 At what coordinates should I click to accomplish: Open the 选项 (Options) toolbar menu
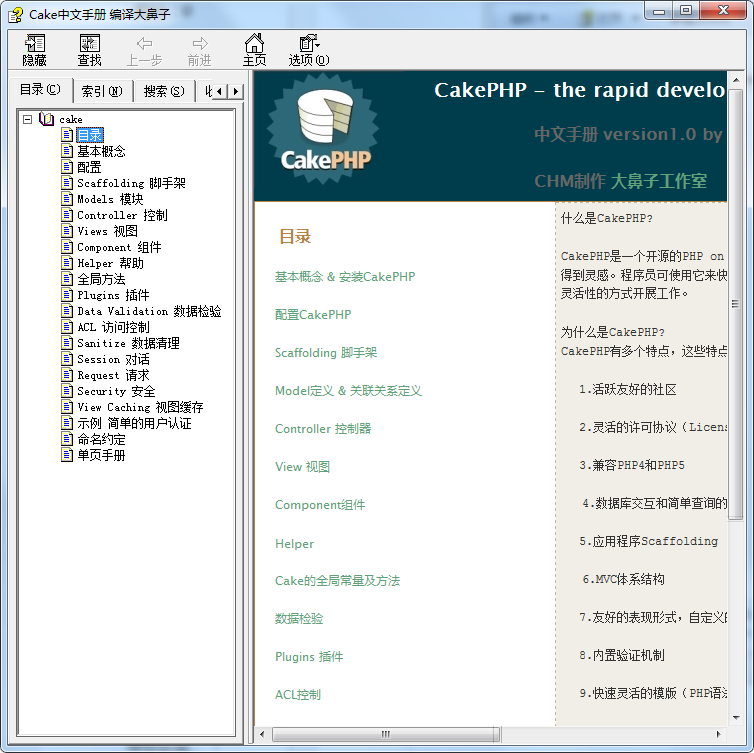[309, 44]
